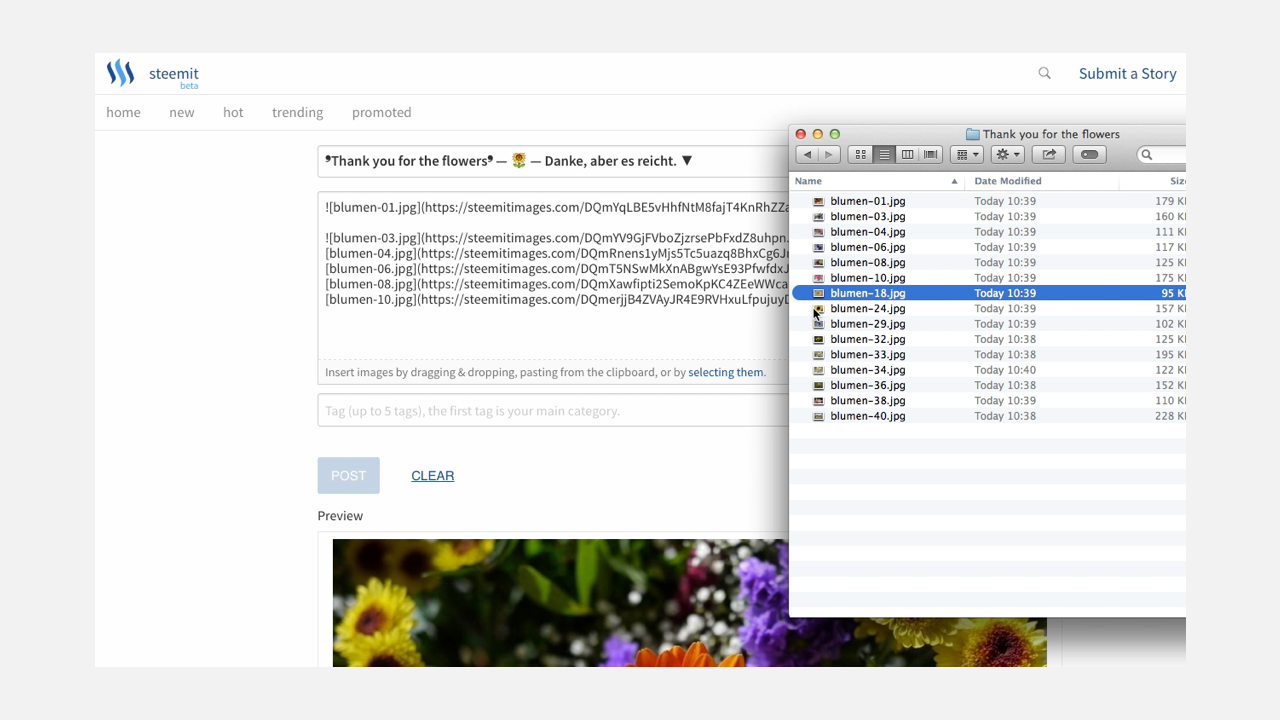Image resolution: width=1280 pixels, height=720 pixels.
Task: Switch Finder to Cover Flow view
Action: 931,155
